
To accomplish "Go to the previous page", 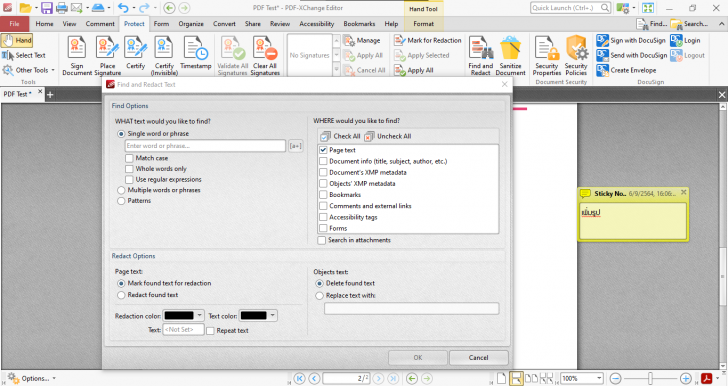I will click(314, 379).
